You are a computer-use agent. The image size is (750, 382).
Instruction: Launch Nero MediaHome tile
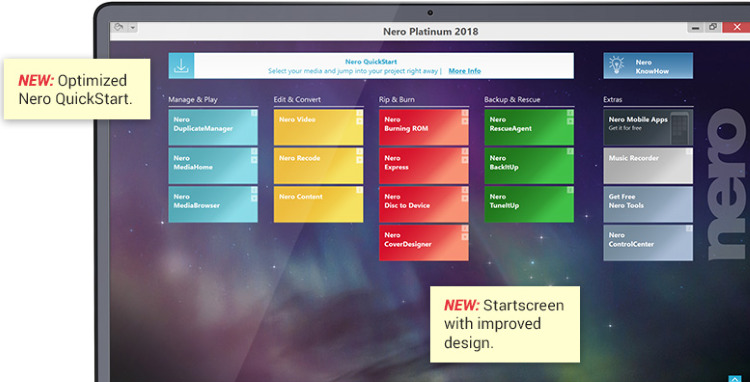(x=213, y=165)
